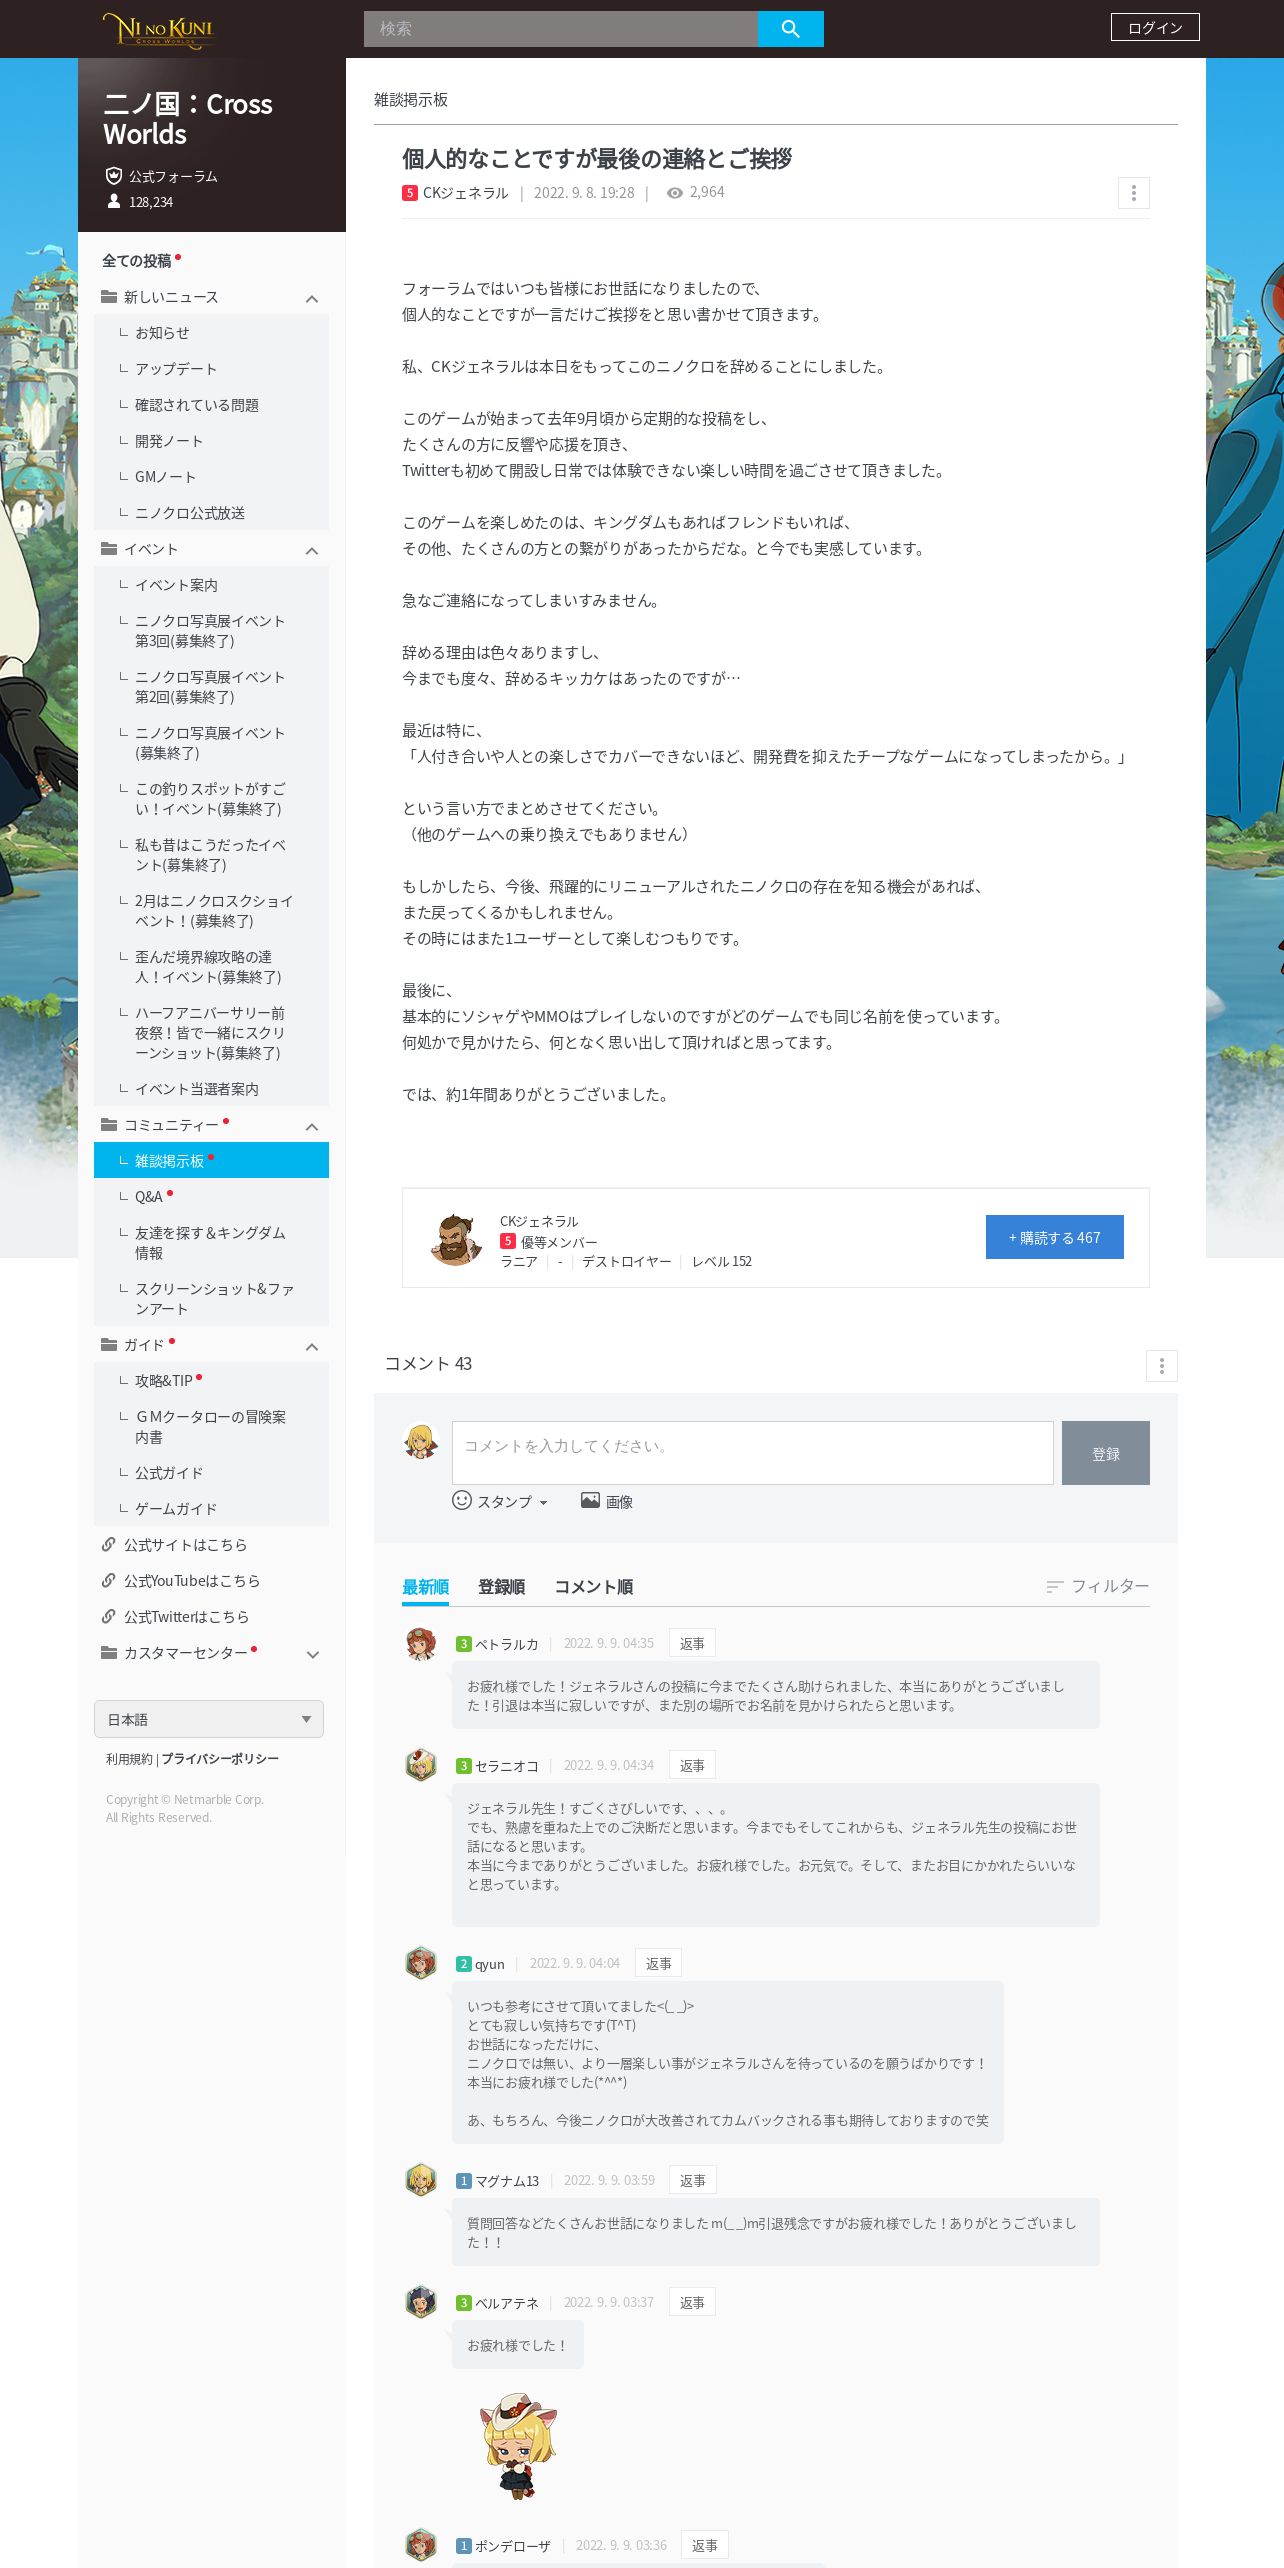
Task: Click the CKジェネラル author name under title
Action: pos(465,193)
